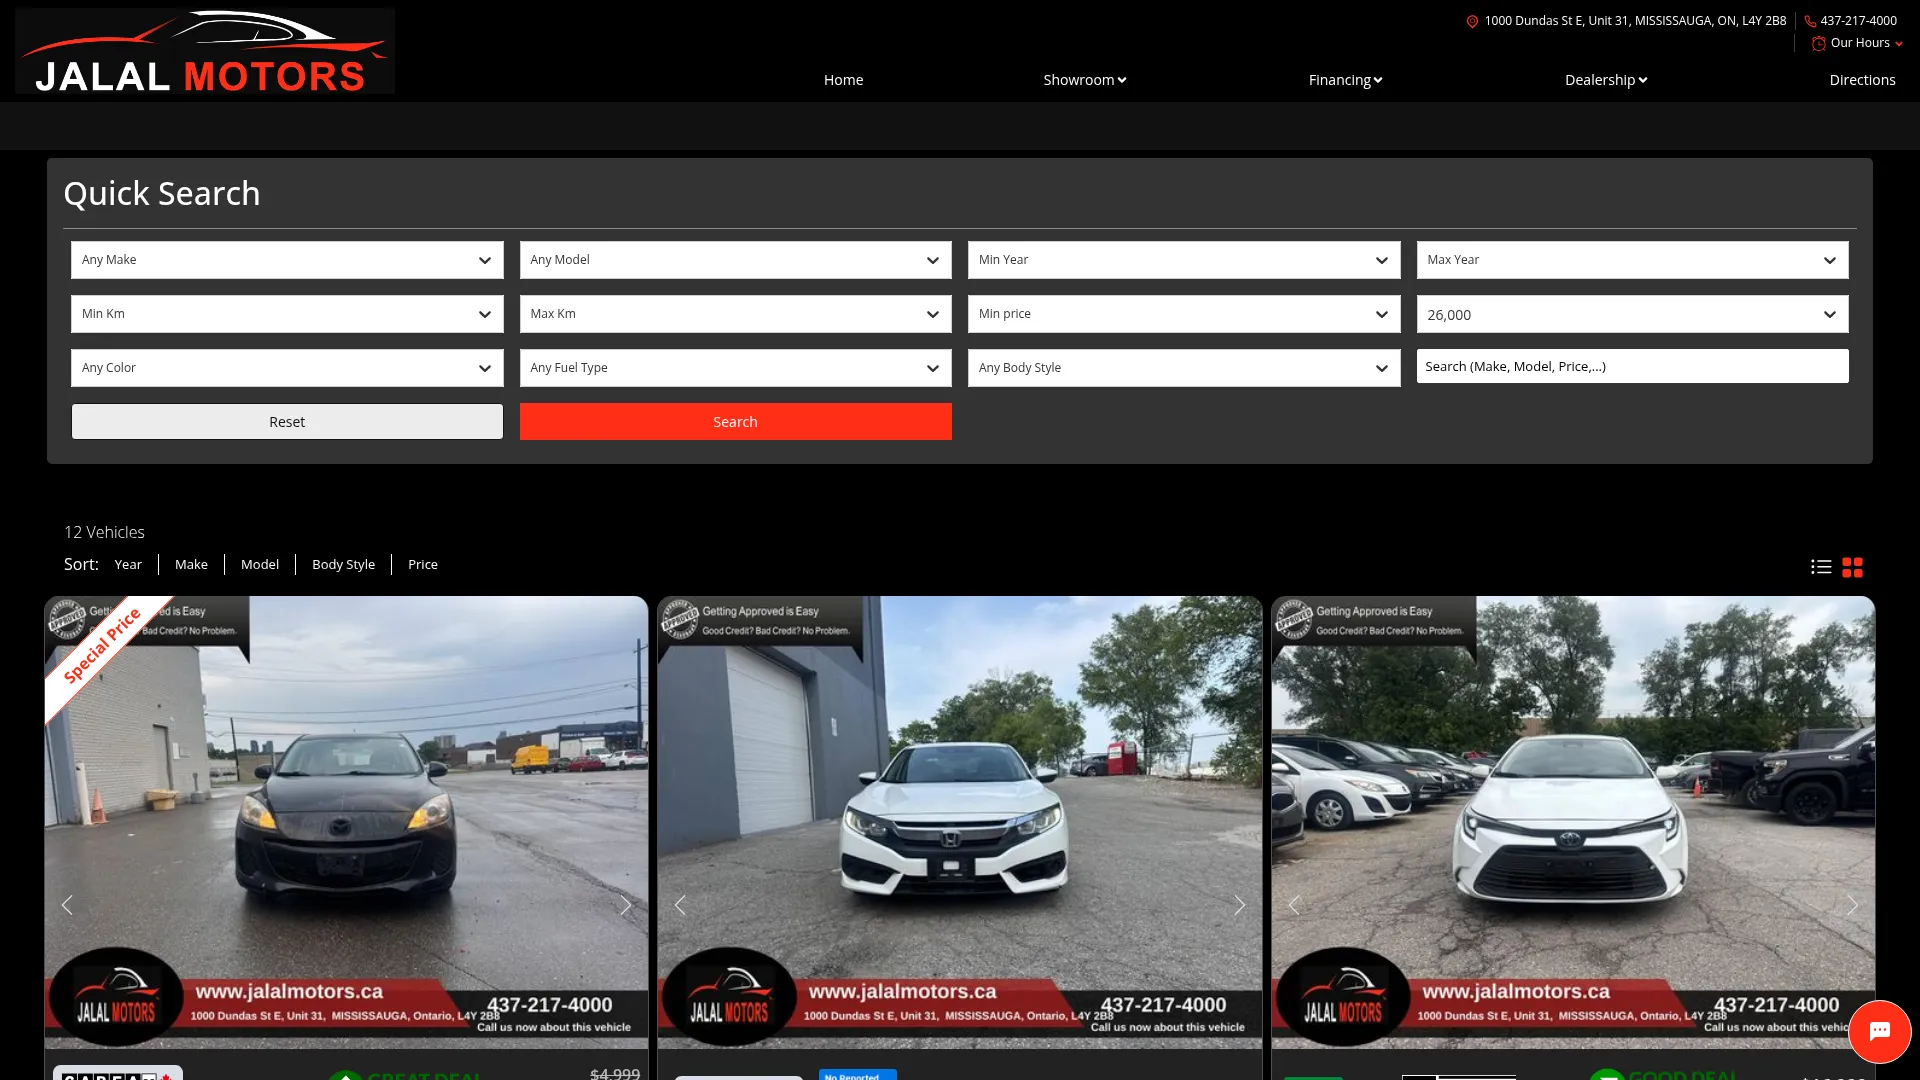This screenshot has width=1920, height=1080.
Task: Open the Financing menu
Action: 1346,80
